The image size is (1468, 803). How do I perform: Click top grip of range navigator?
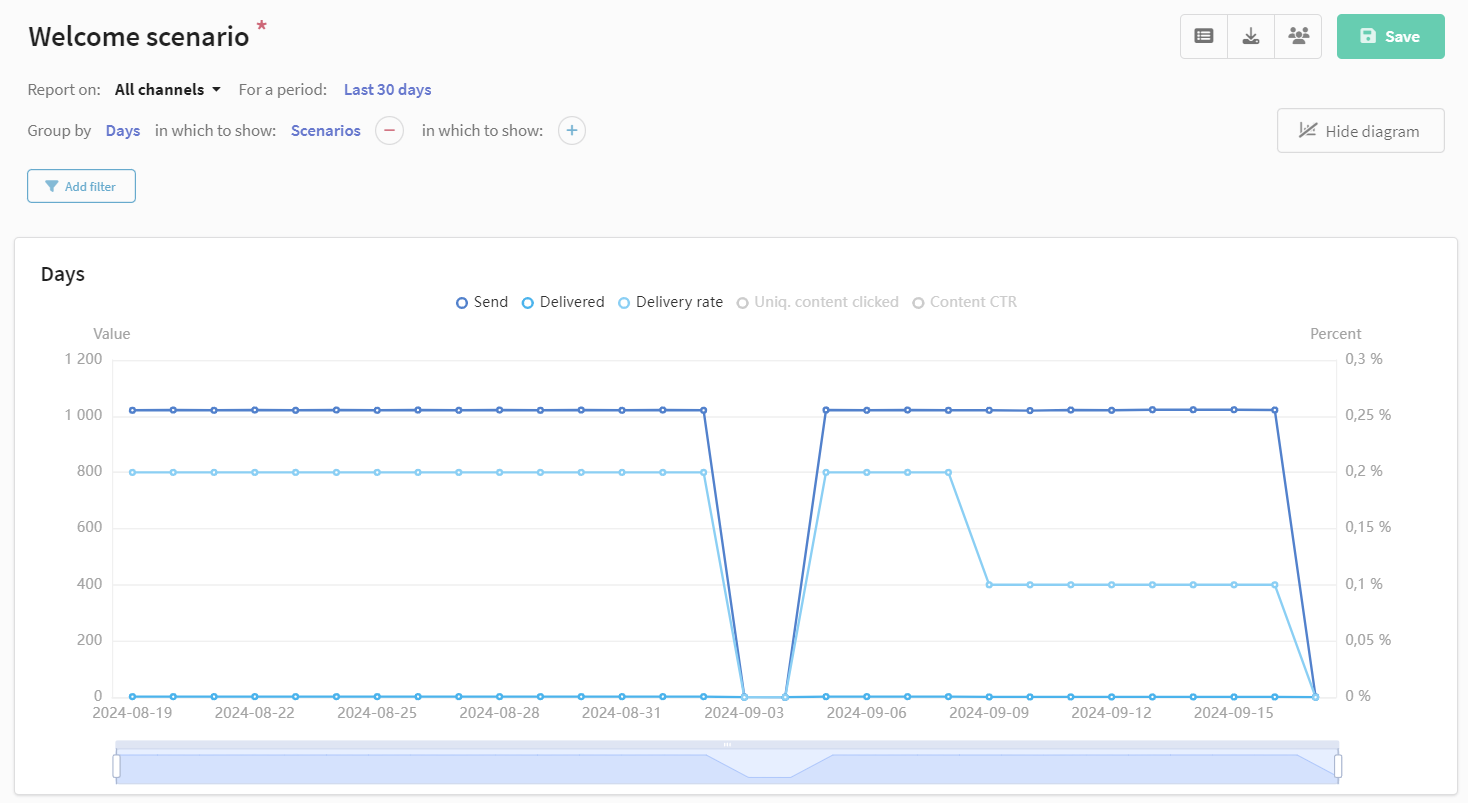click(x=727, y=744)
